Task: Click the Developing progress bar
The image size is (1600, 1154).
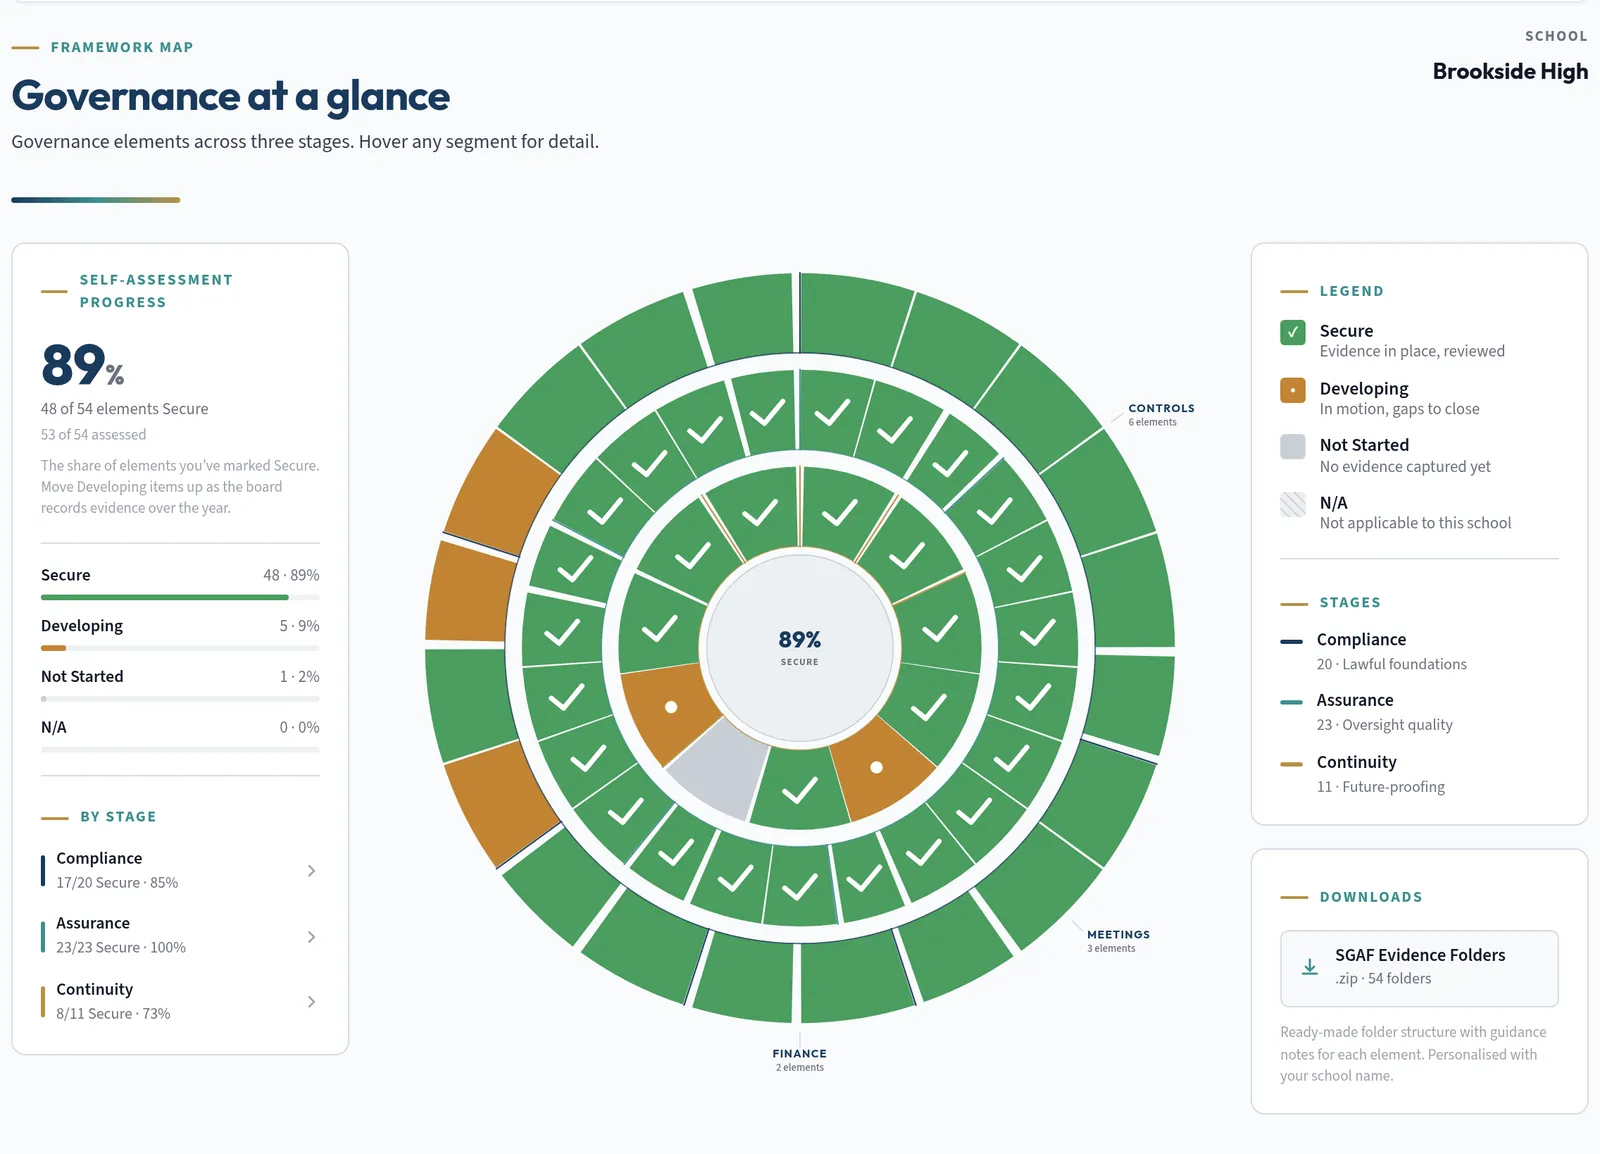Action: point(180,648)
